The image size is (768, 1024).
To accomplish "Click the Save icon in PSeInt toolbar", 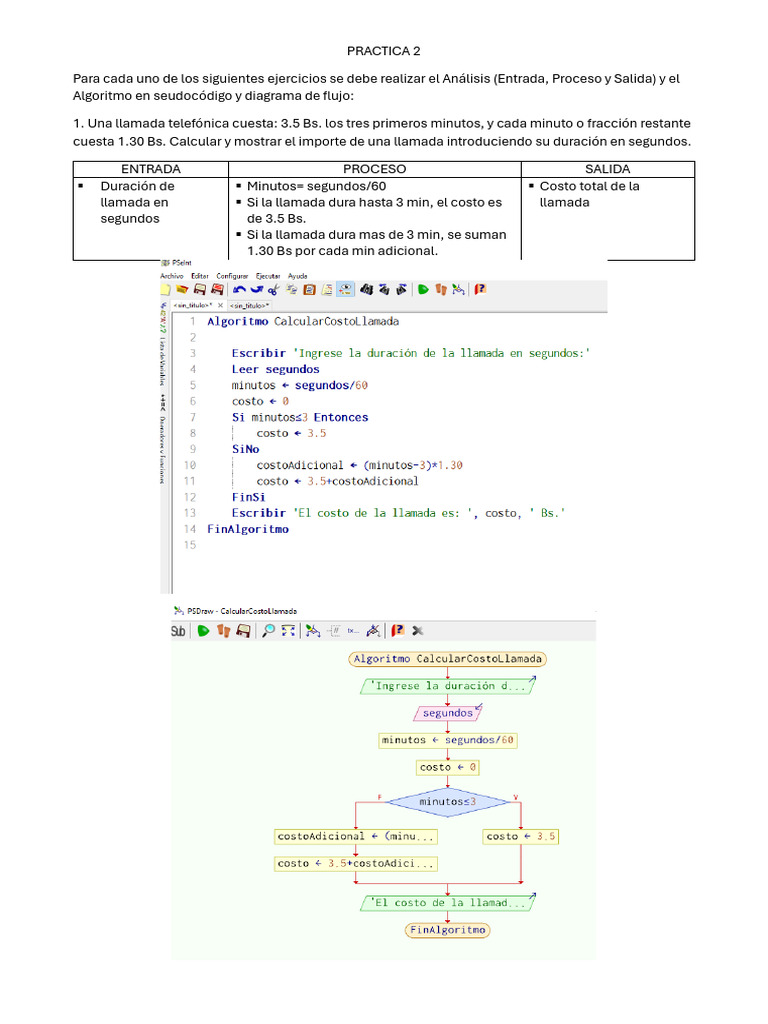I will coord(200,289).
